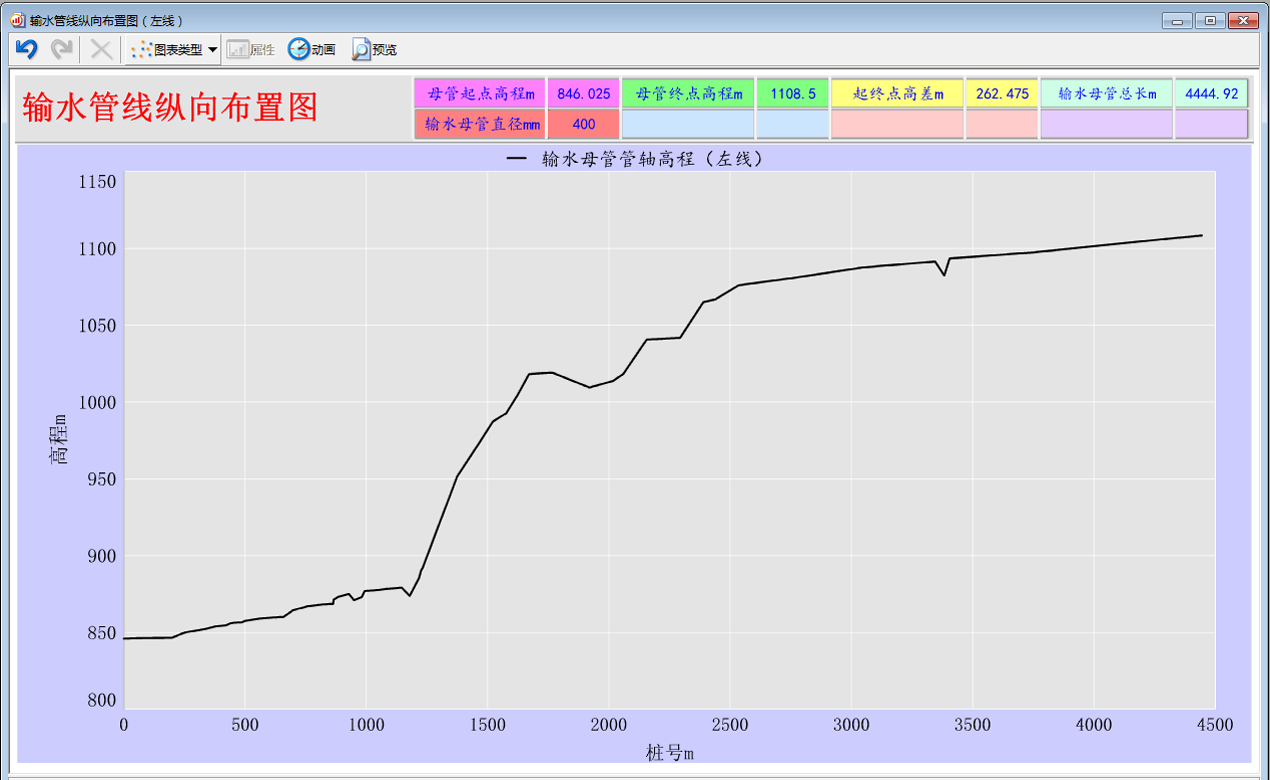Maximize the 输水管线纵向布置图 window
1270x780 pixels.
pos(1210,20)
